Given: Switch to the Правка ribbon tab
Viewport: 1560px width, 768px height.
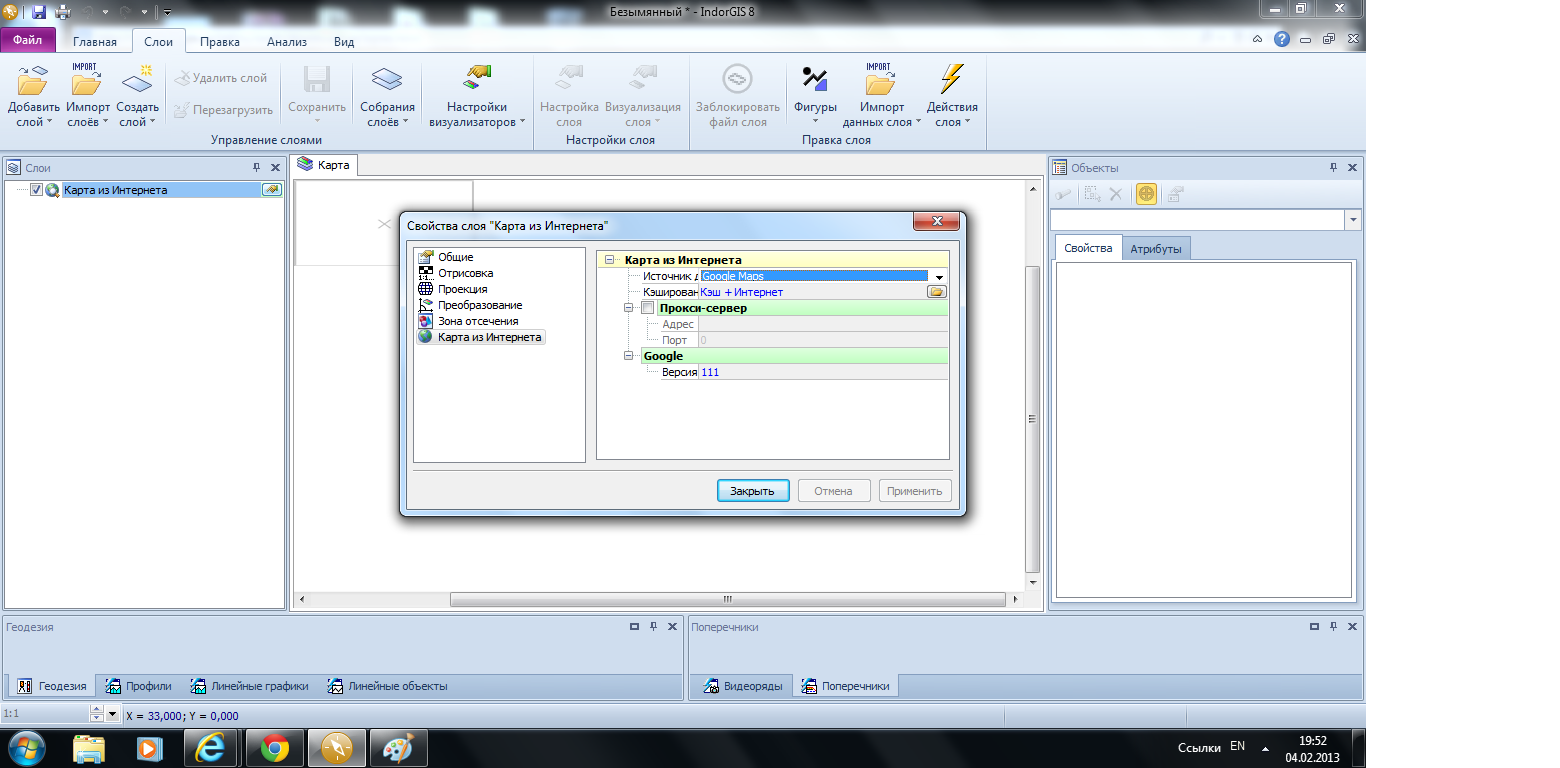Looking at the screenshot, I should (x=219, y=42).
